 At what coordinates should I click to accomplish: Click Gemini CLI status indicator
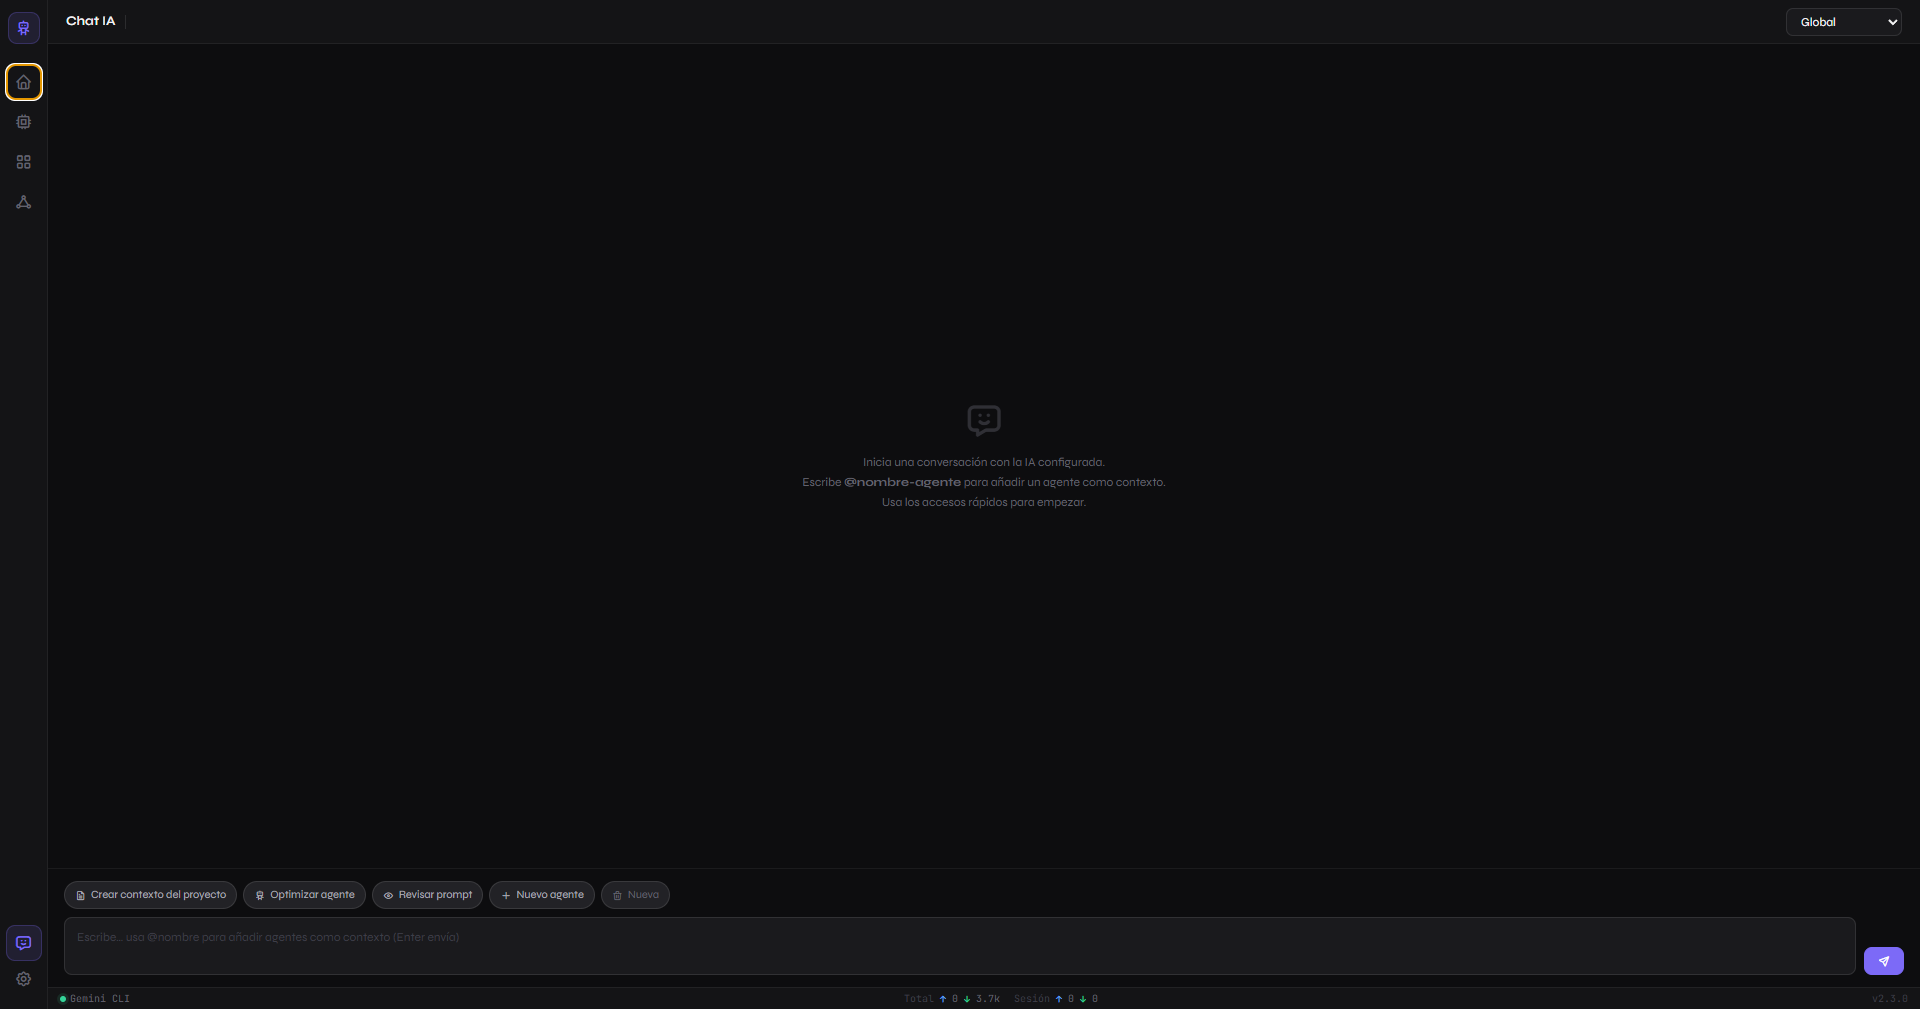[x=95, y=999]
